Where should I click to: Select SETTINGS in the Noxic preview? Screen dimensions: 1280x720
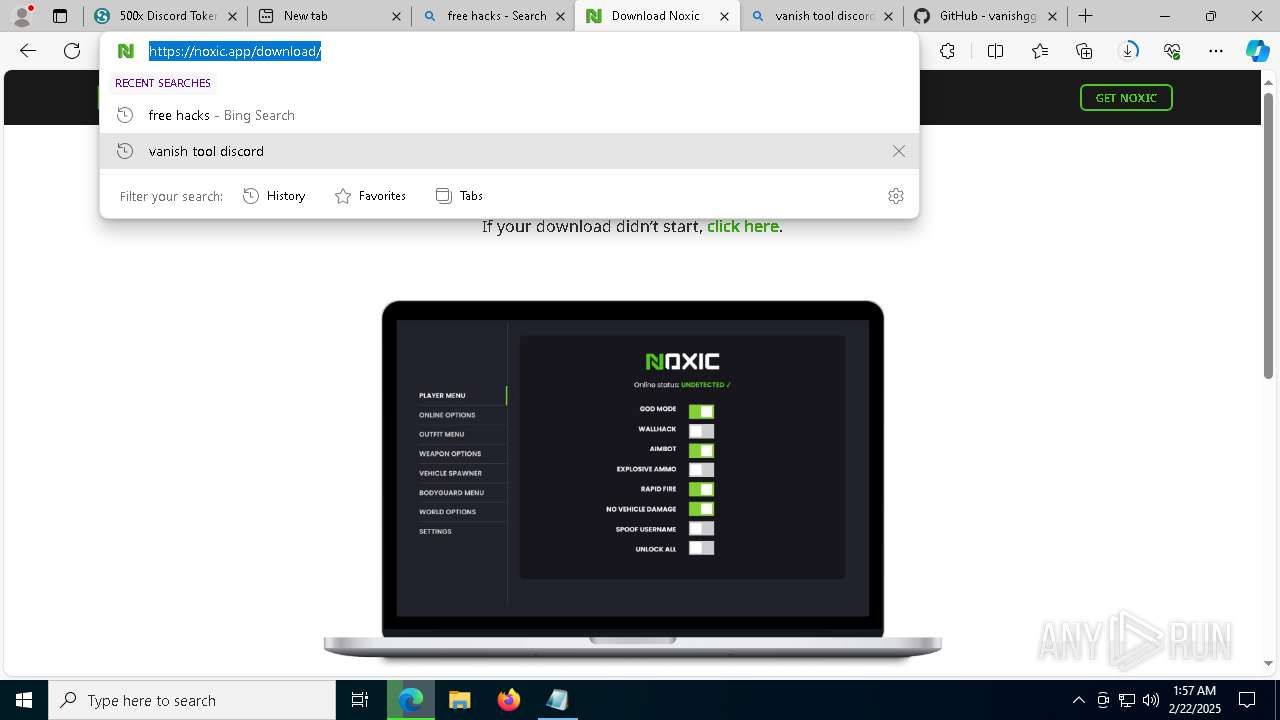point(435,532)
